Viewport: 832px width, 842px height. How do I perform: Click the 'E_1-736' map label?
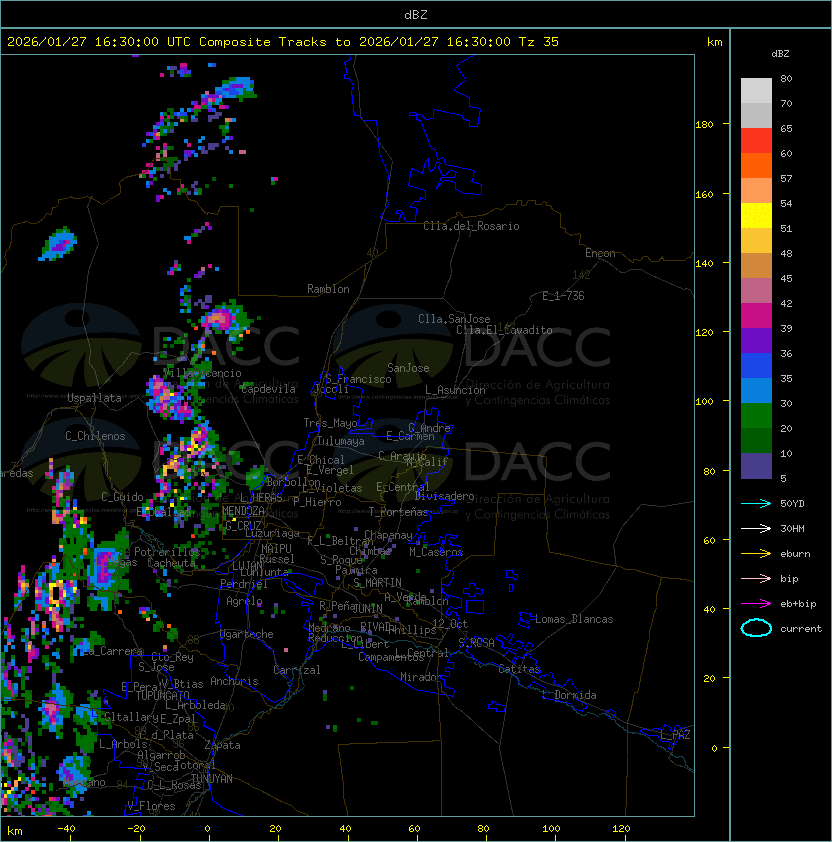tap(563, 296)
